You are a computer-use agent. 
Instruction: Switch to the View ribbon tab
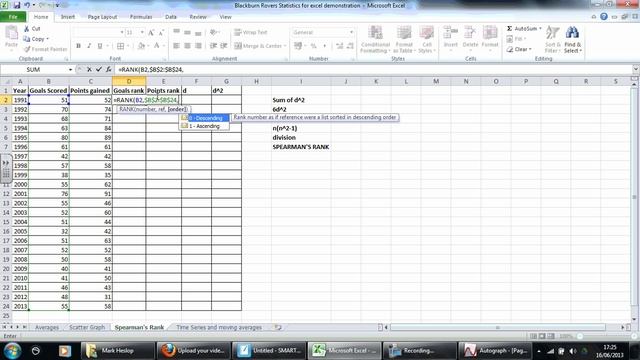coord(225,17)
